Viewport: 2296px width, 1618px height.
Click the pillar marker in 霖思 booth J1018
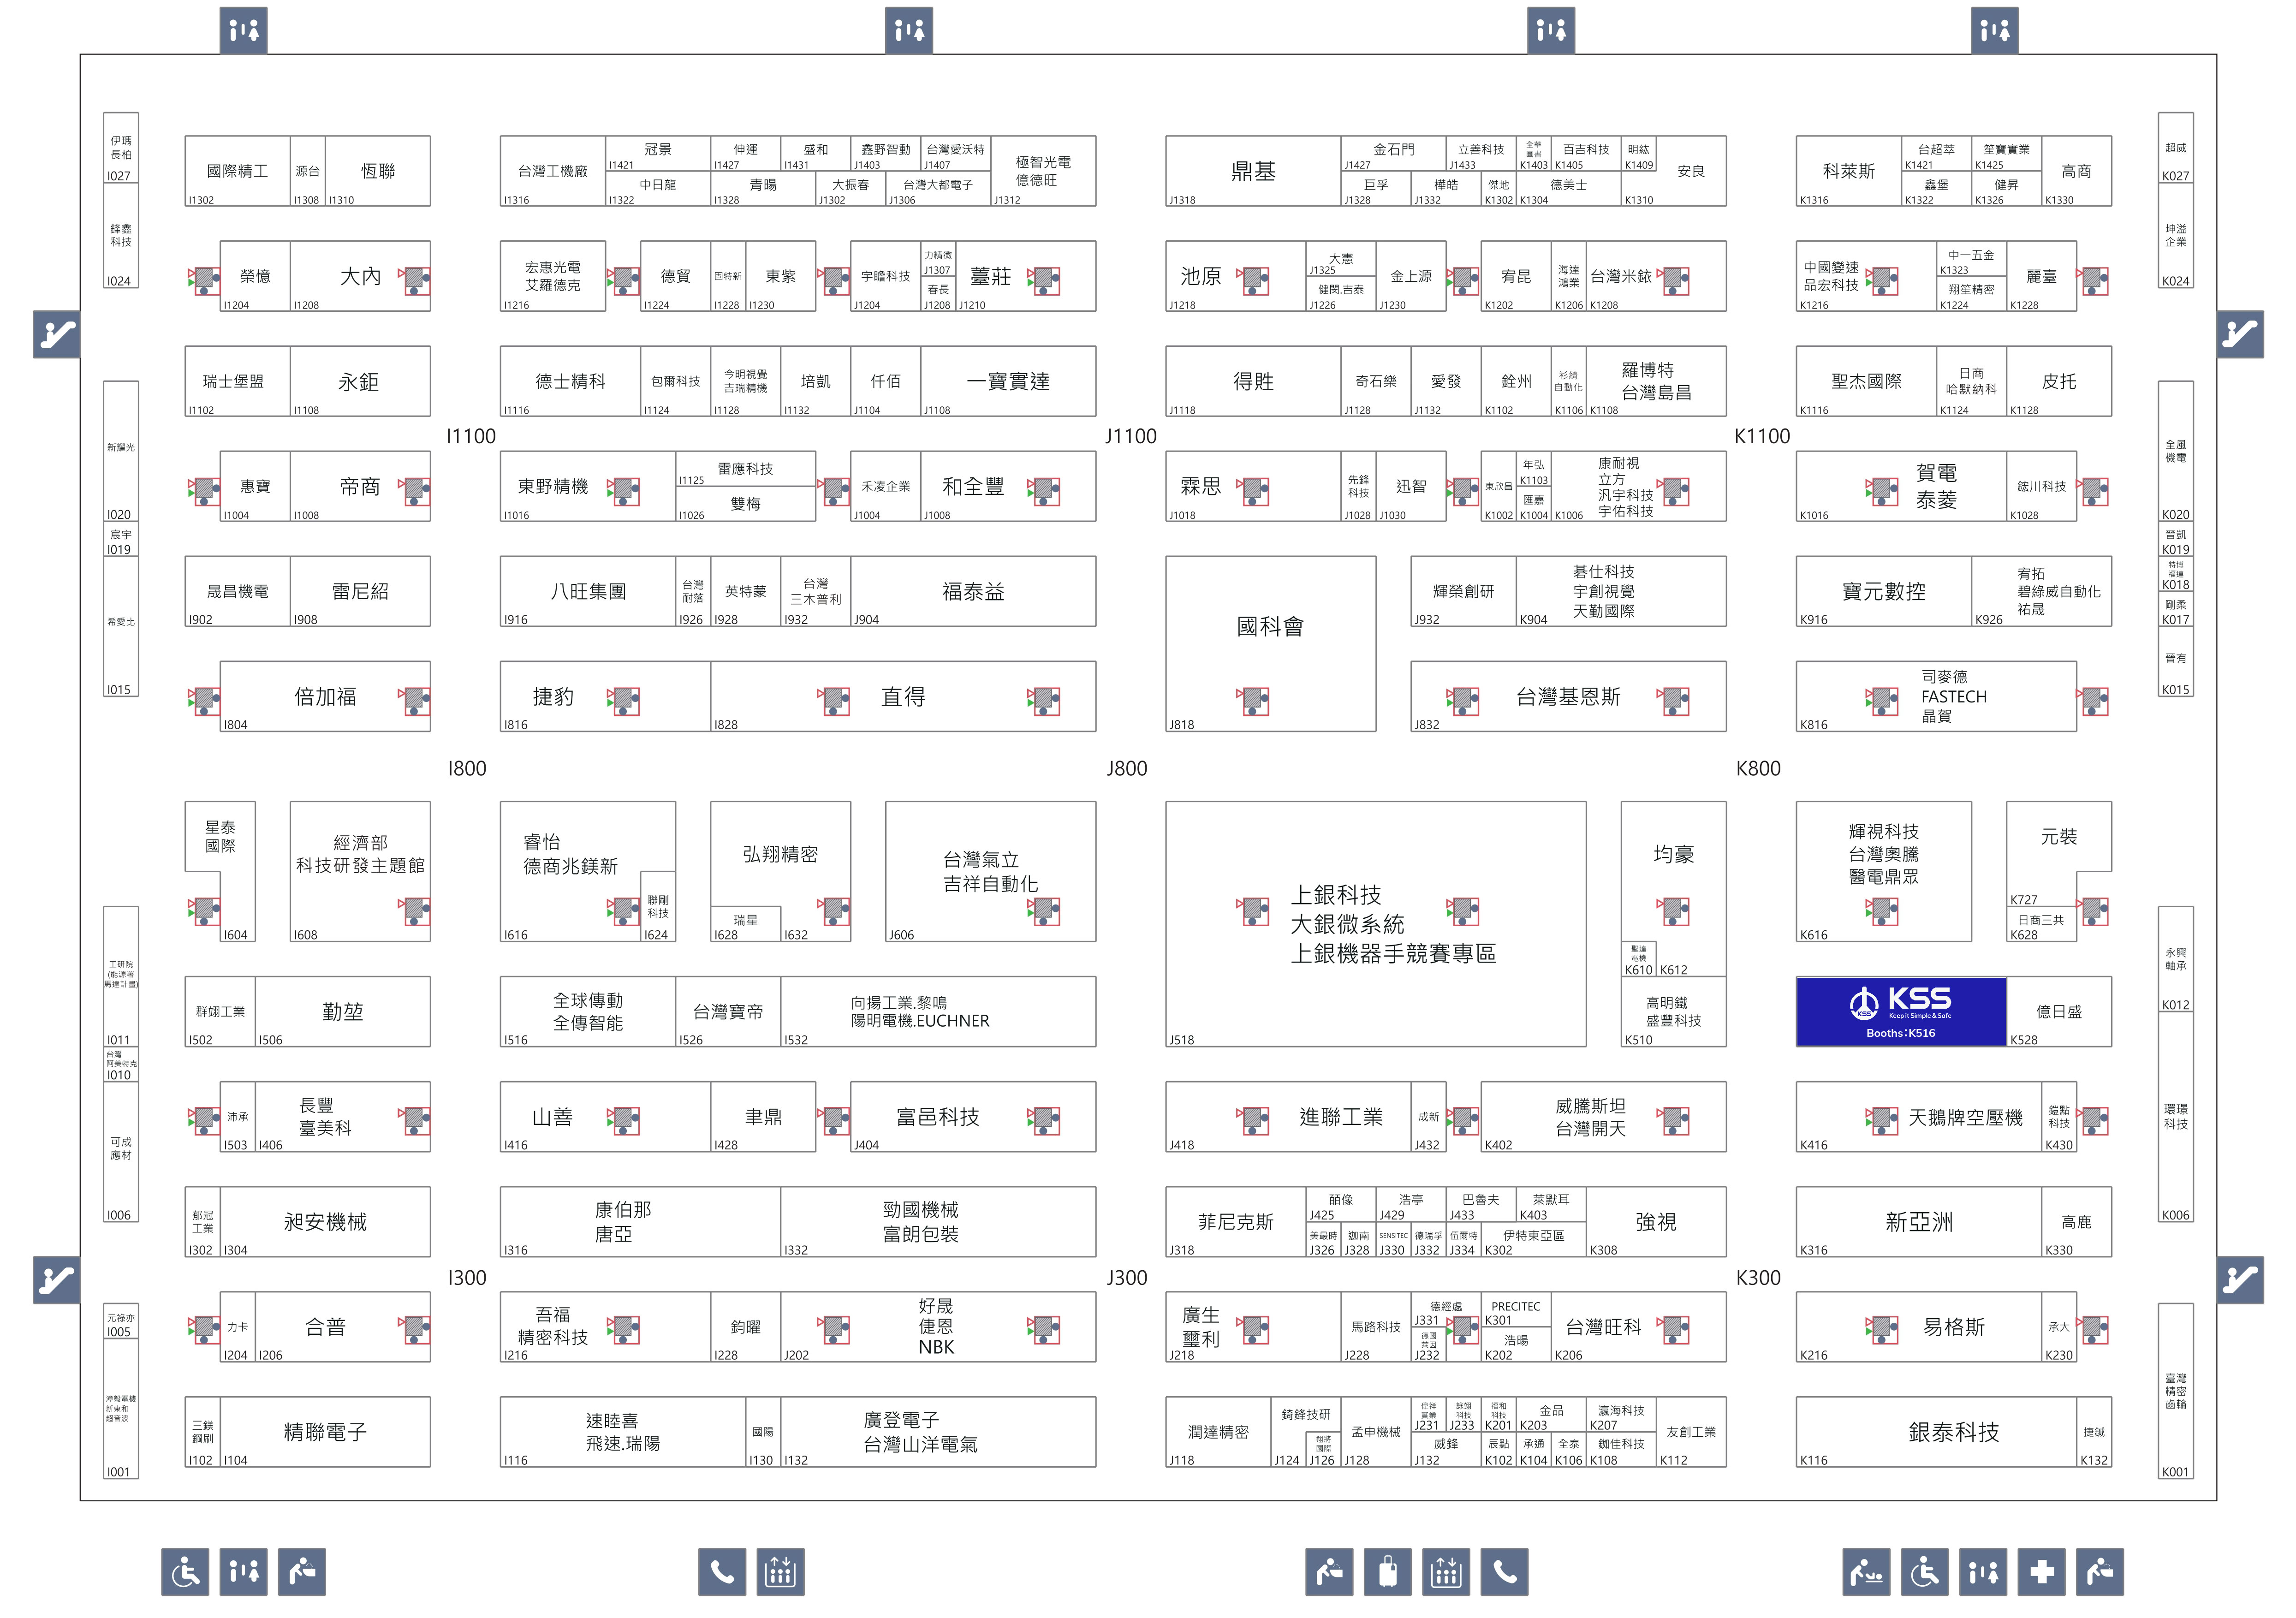tap(1254, 491)
